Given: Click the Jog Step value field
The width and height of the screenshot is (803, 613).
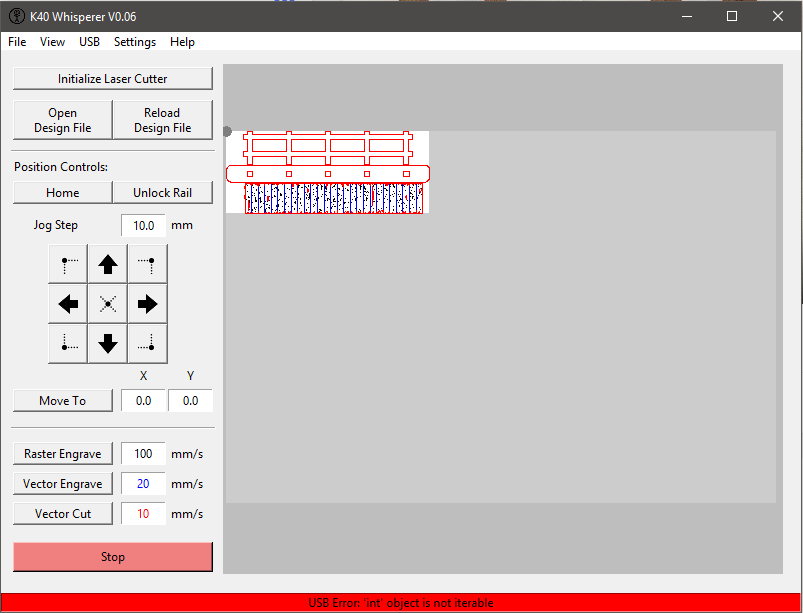Looking at the screenshot, I should [x=143, y=226].
